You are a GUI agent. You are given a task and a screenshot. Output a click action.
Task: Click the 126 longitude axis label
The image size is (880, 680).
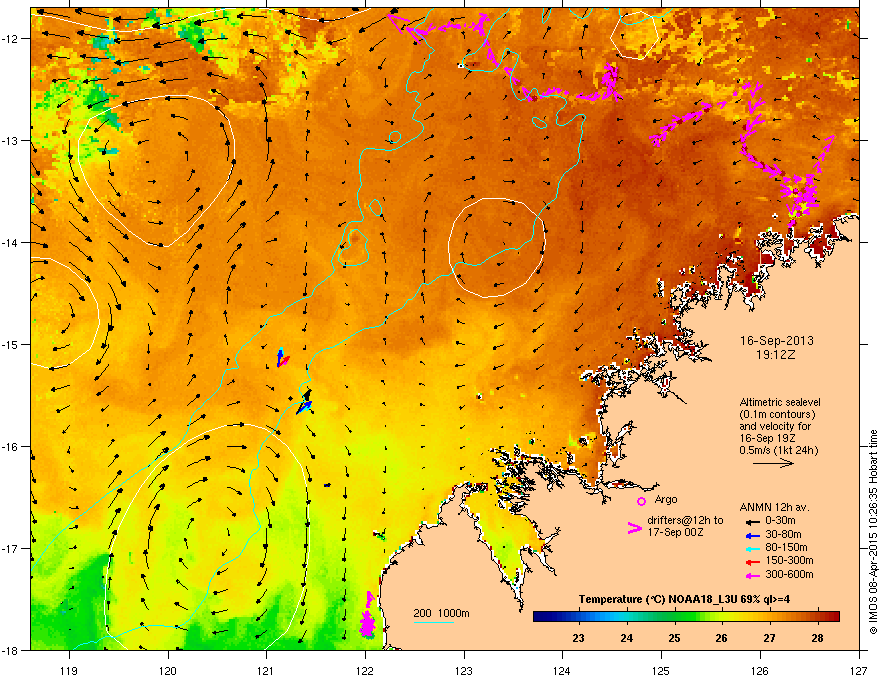coord(760,670)
